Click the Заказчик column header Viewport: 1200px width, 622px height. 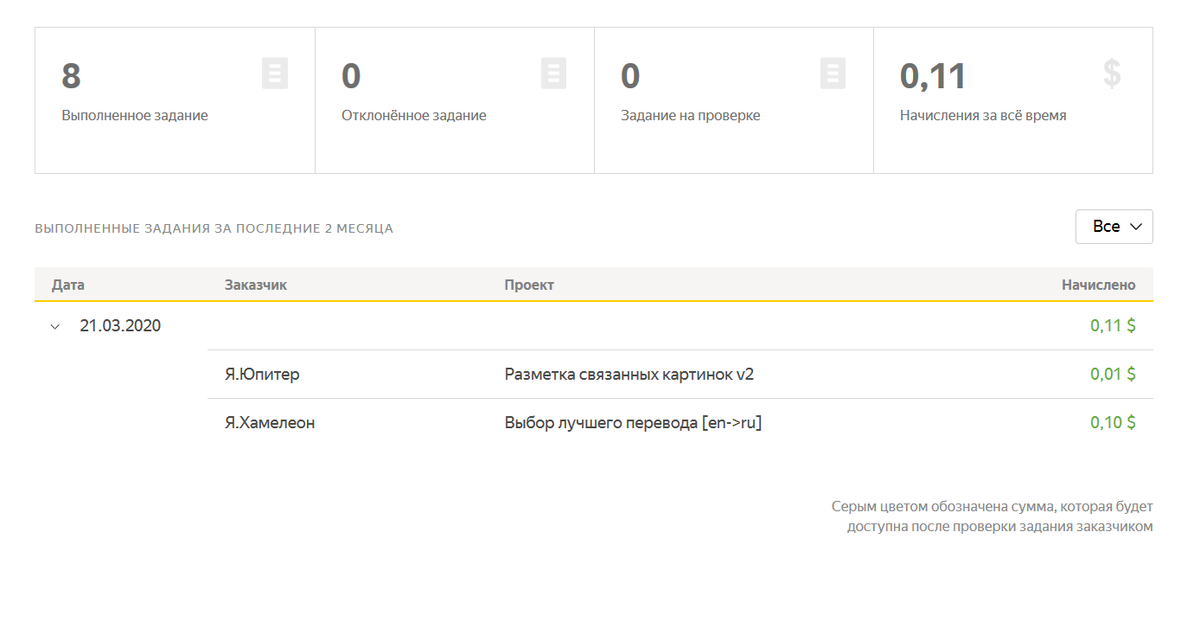(256, 284)
